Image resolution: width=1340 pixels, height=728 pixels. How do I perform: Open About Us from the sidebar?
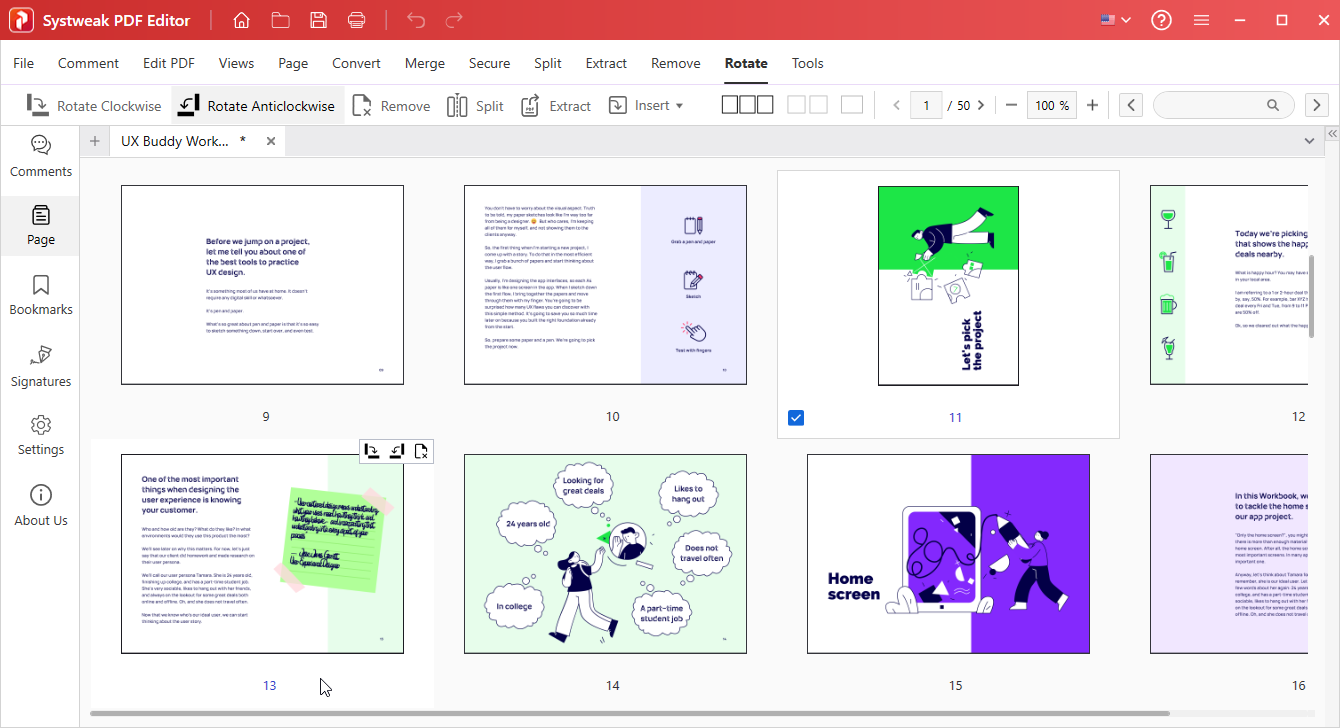(40, 506)
